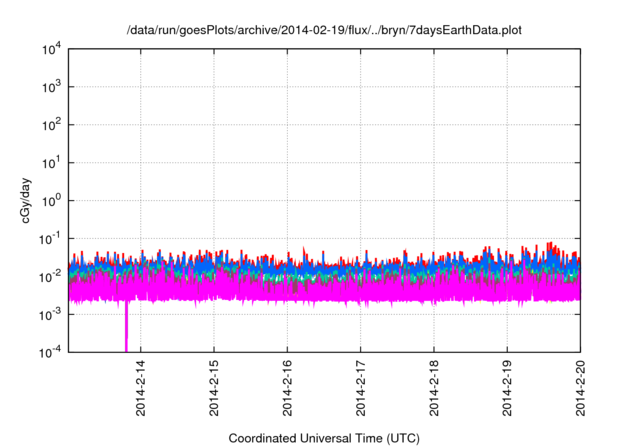The width and height of the screenshot is (640, 448).
Task: Click the 10^2 y-axis tick label
Action: click(x=53, y=125)
